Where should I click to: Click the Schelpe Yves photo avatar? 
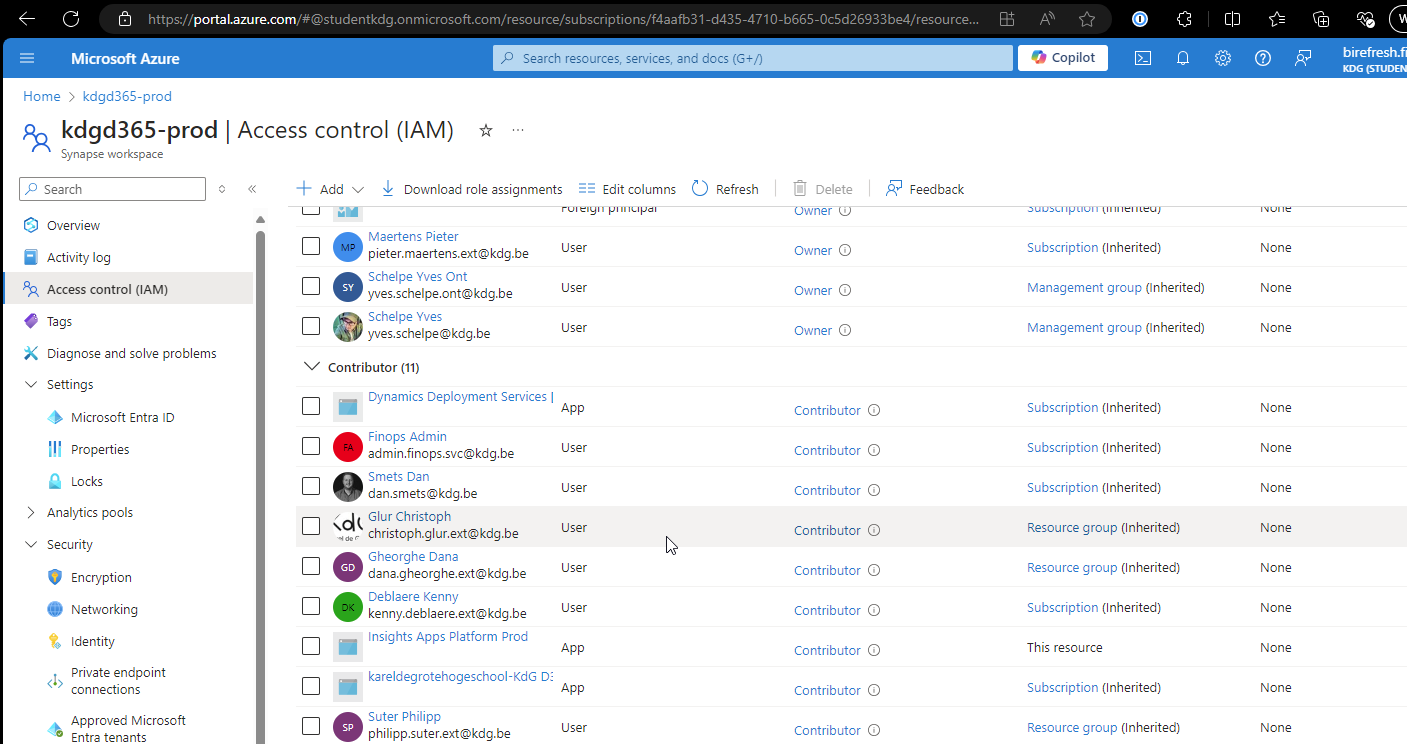pyautogui.click(x=348, y=327)
